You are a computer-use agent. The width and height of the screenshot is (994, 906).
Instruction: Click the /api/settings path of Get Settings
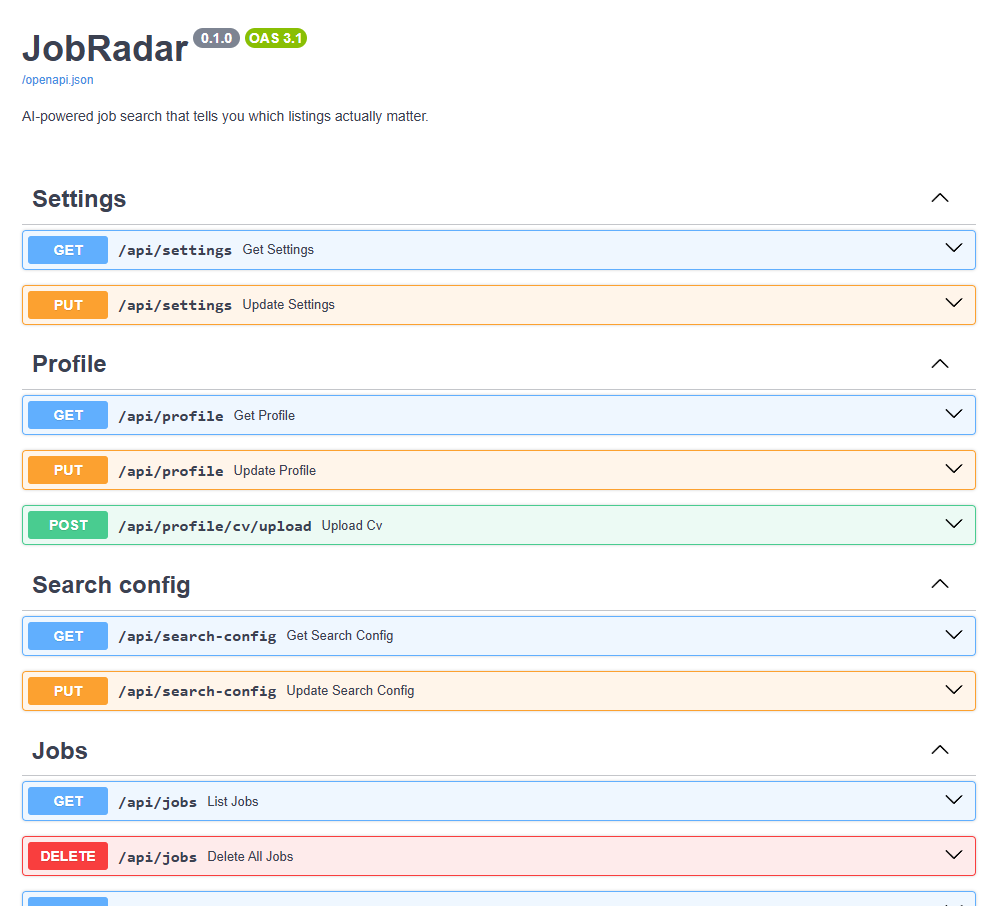tap(175, 250)
